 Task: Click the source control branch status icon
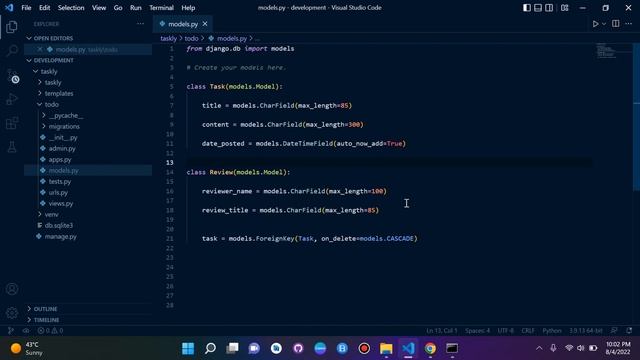point(11,331)
